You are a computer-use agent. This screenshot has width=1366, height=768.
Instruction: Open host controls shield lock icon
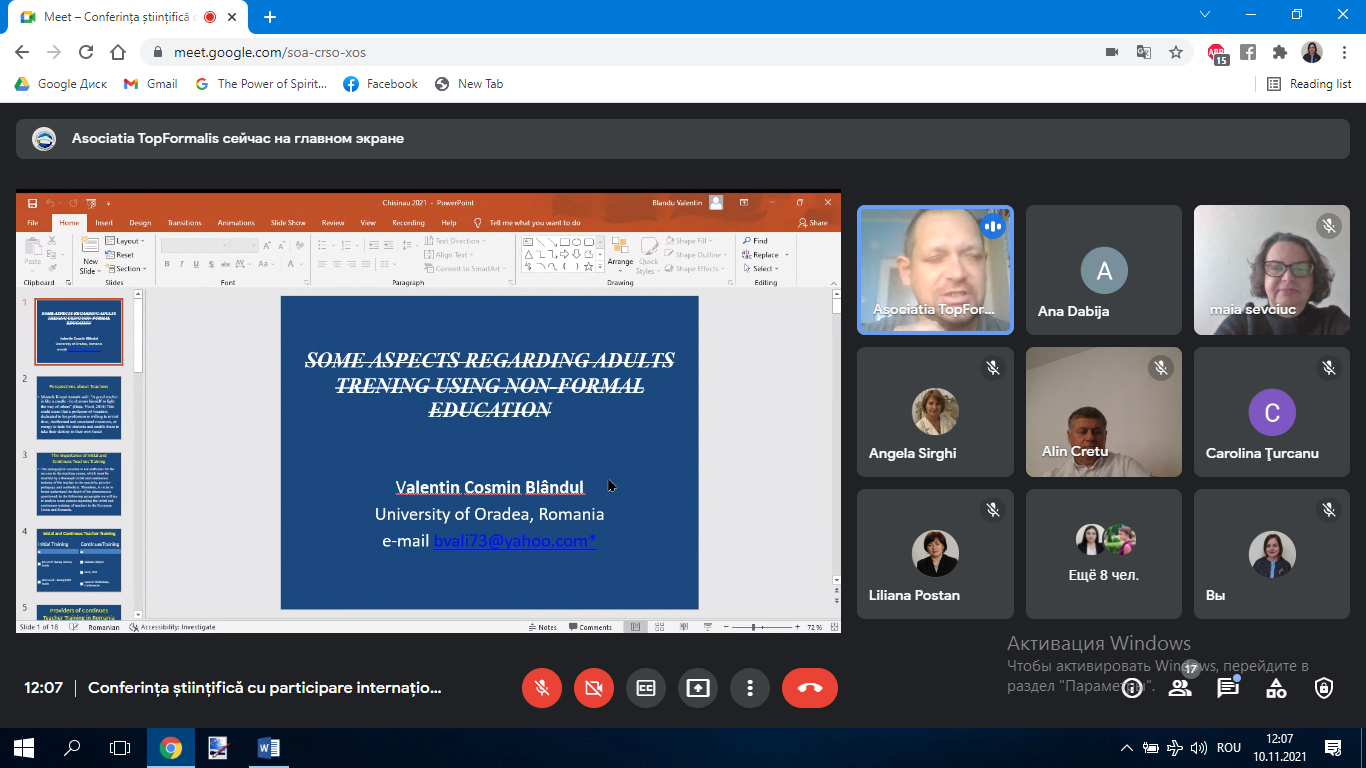1324,688
